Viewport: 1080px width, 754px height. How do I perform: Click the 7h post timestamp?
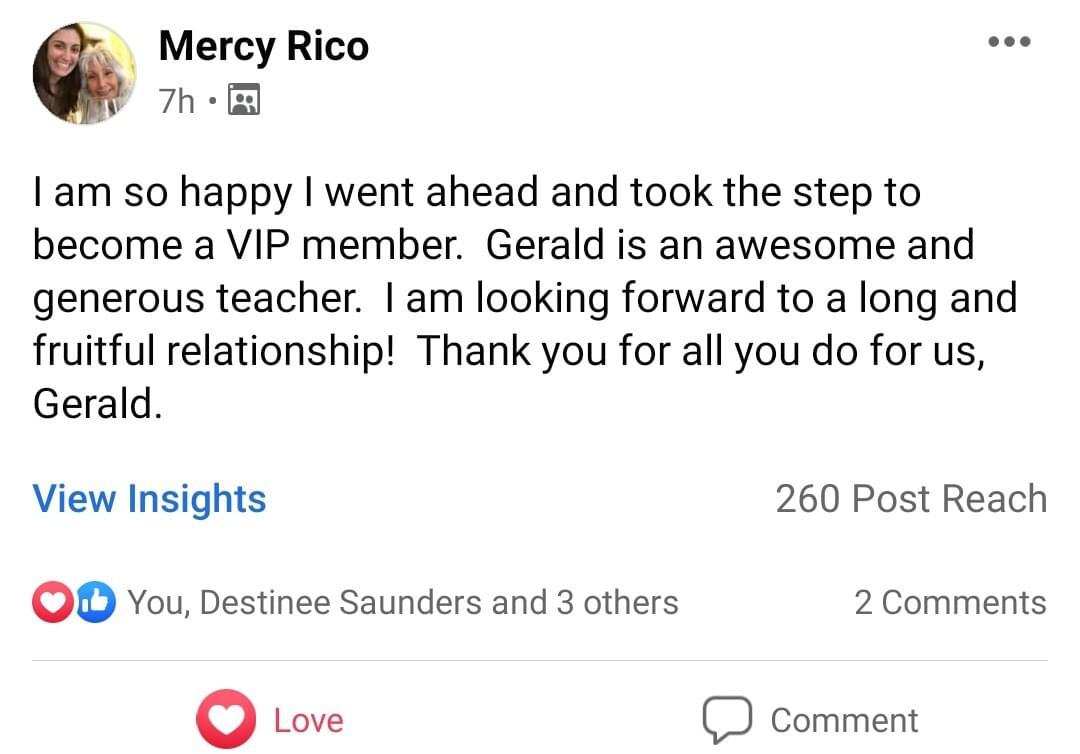click(177, 100)
